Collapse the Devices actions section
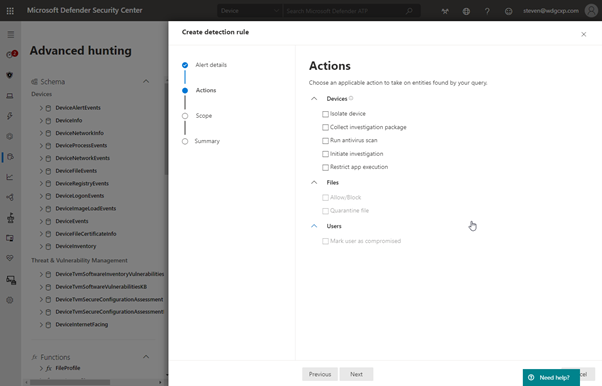Screen dimensions: 602x386 (x=314, y=99)
